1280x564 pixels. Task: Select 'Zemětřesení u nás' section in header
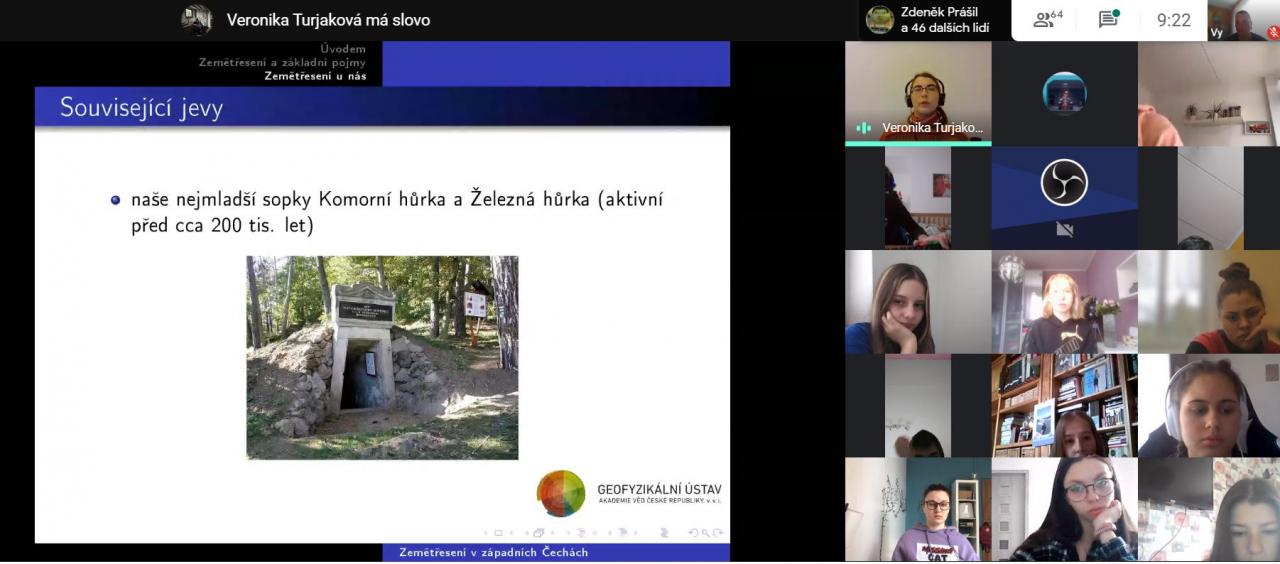point(314,76)
